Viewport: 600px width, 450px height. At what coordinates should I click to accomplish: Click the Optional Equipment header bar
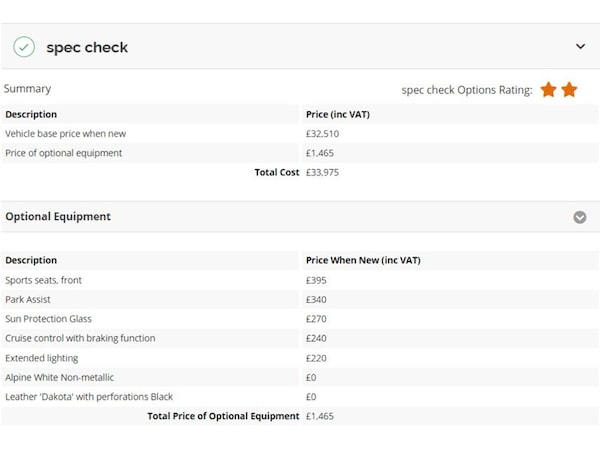click(300, 217)
